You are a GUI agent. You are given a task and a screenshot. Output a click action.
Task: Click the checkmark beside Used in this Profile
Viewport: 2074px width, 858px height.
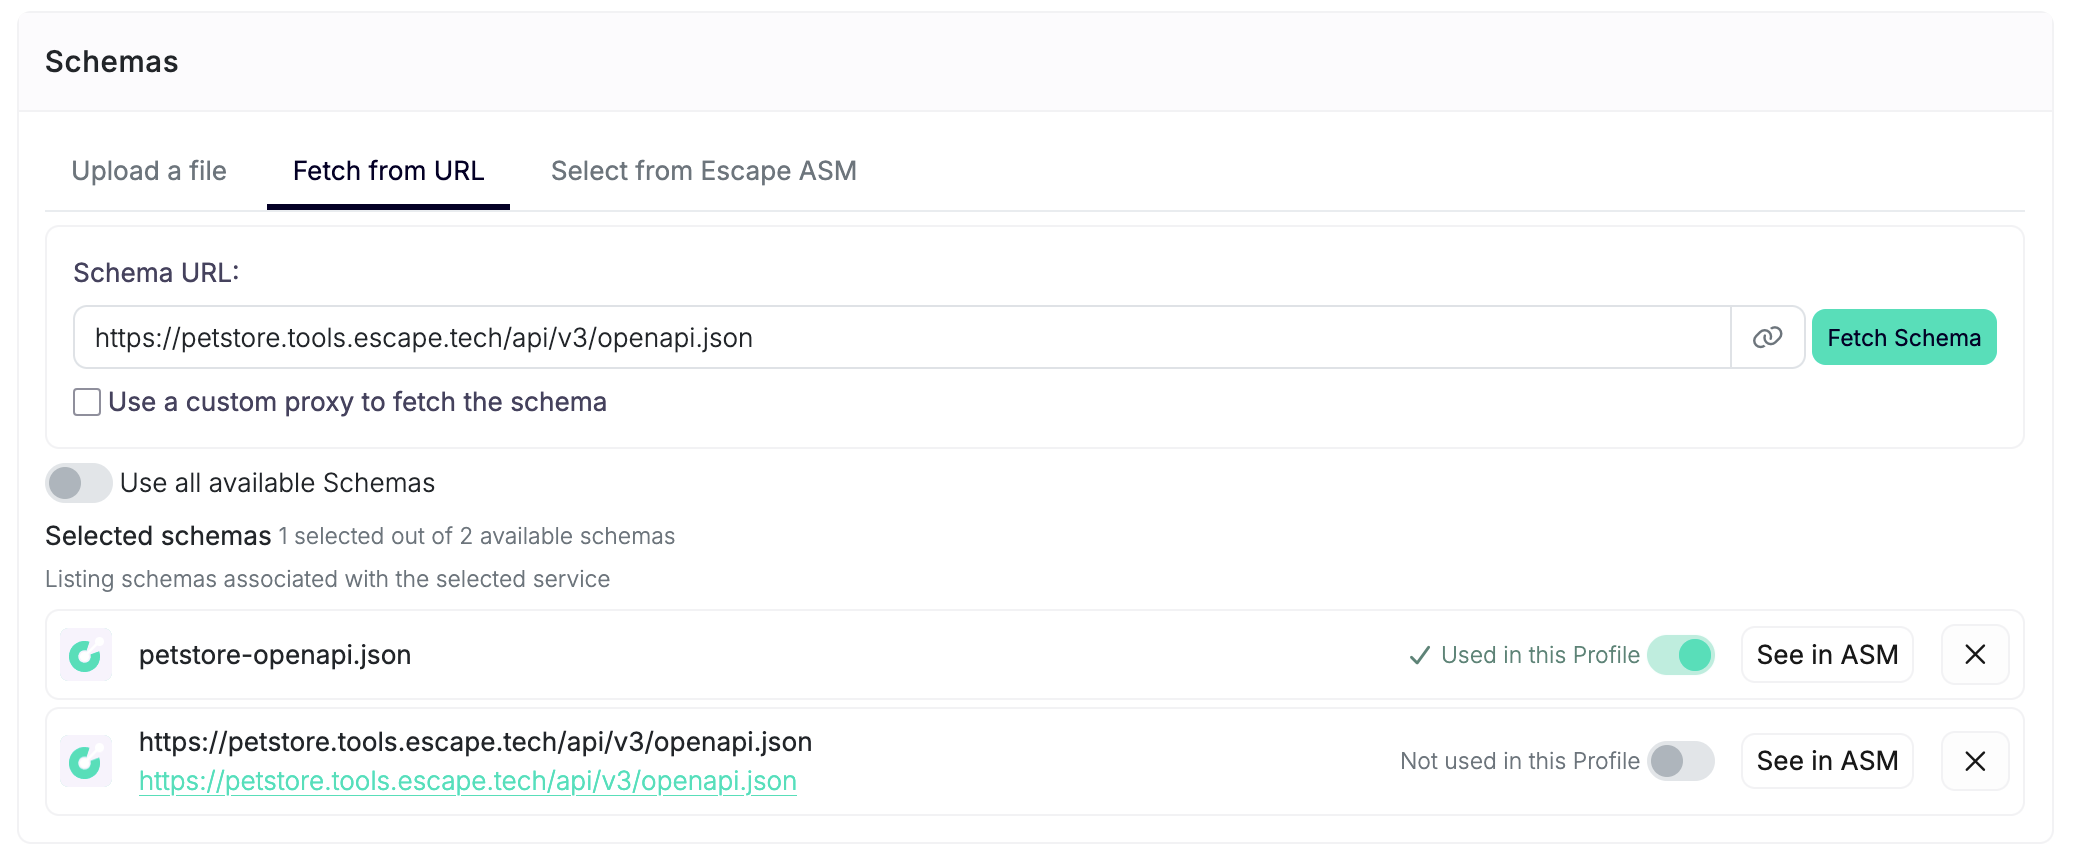click(1419, 656)
